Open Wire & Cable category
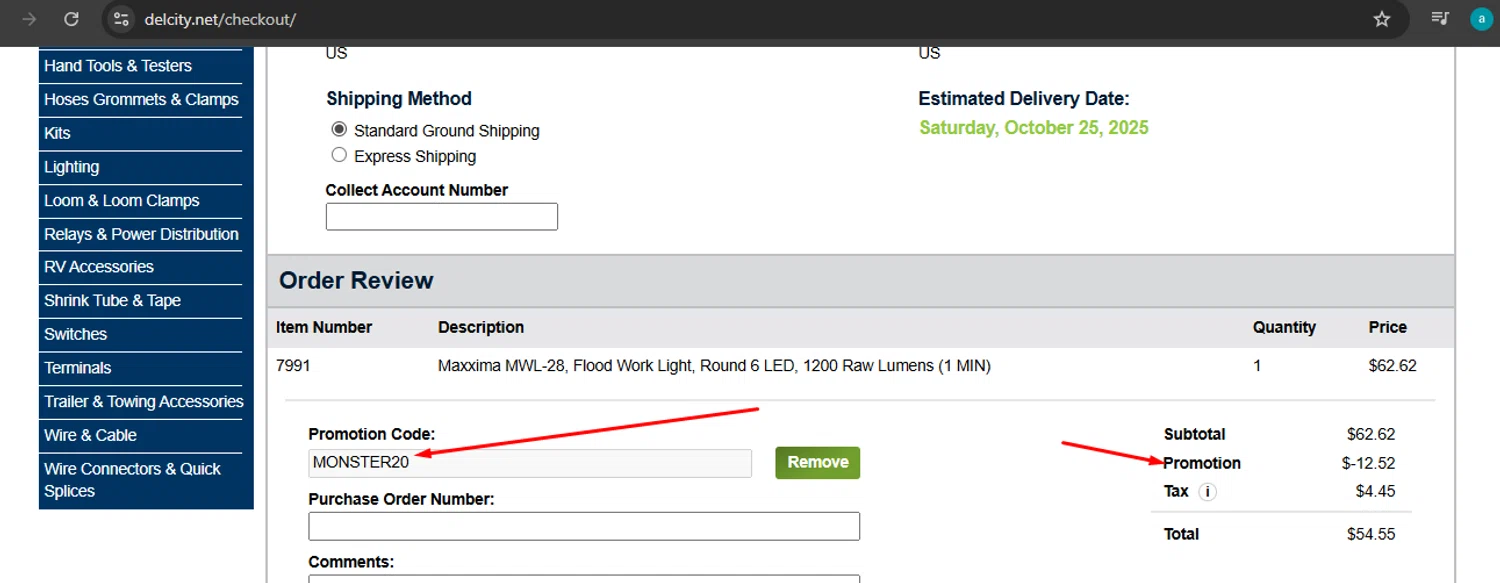The image size is (1500, 583). pyautogui.click(x=90, y=435)
